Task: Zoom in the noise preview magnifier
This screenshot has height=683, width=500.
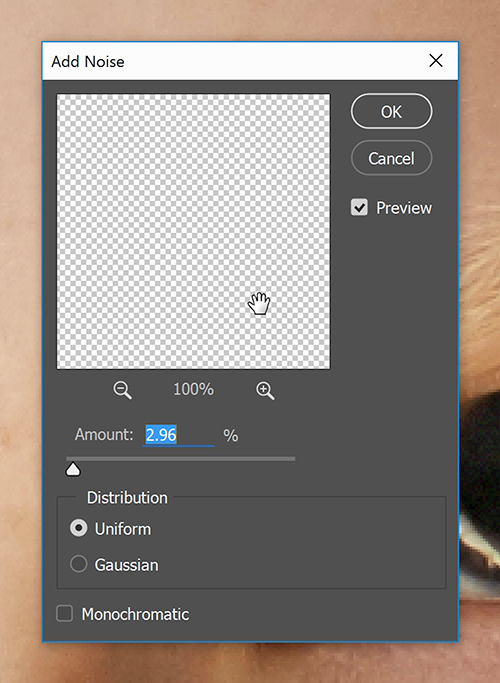Action: point(265,390)
